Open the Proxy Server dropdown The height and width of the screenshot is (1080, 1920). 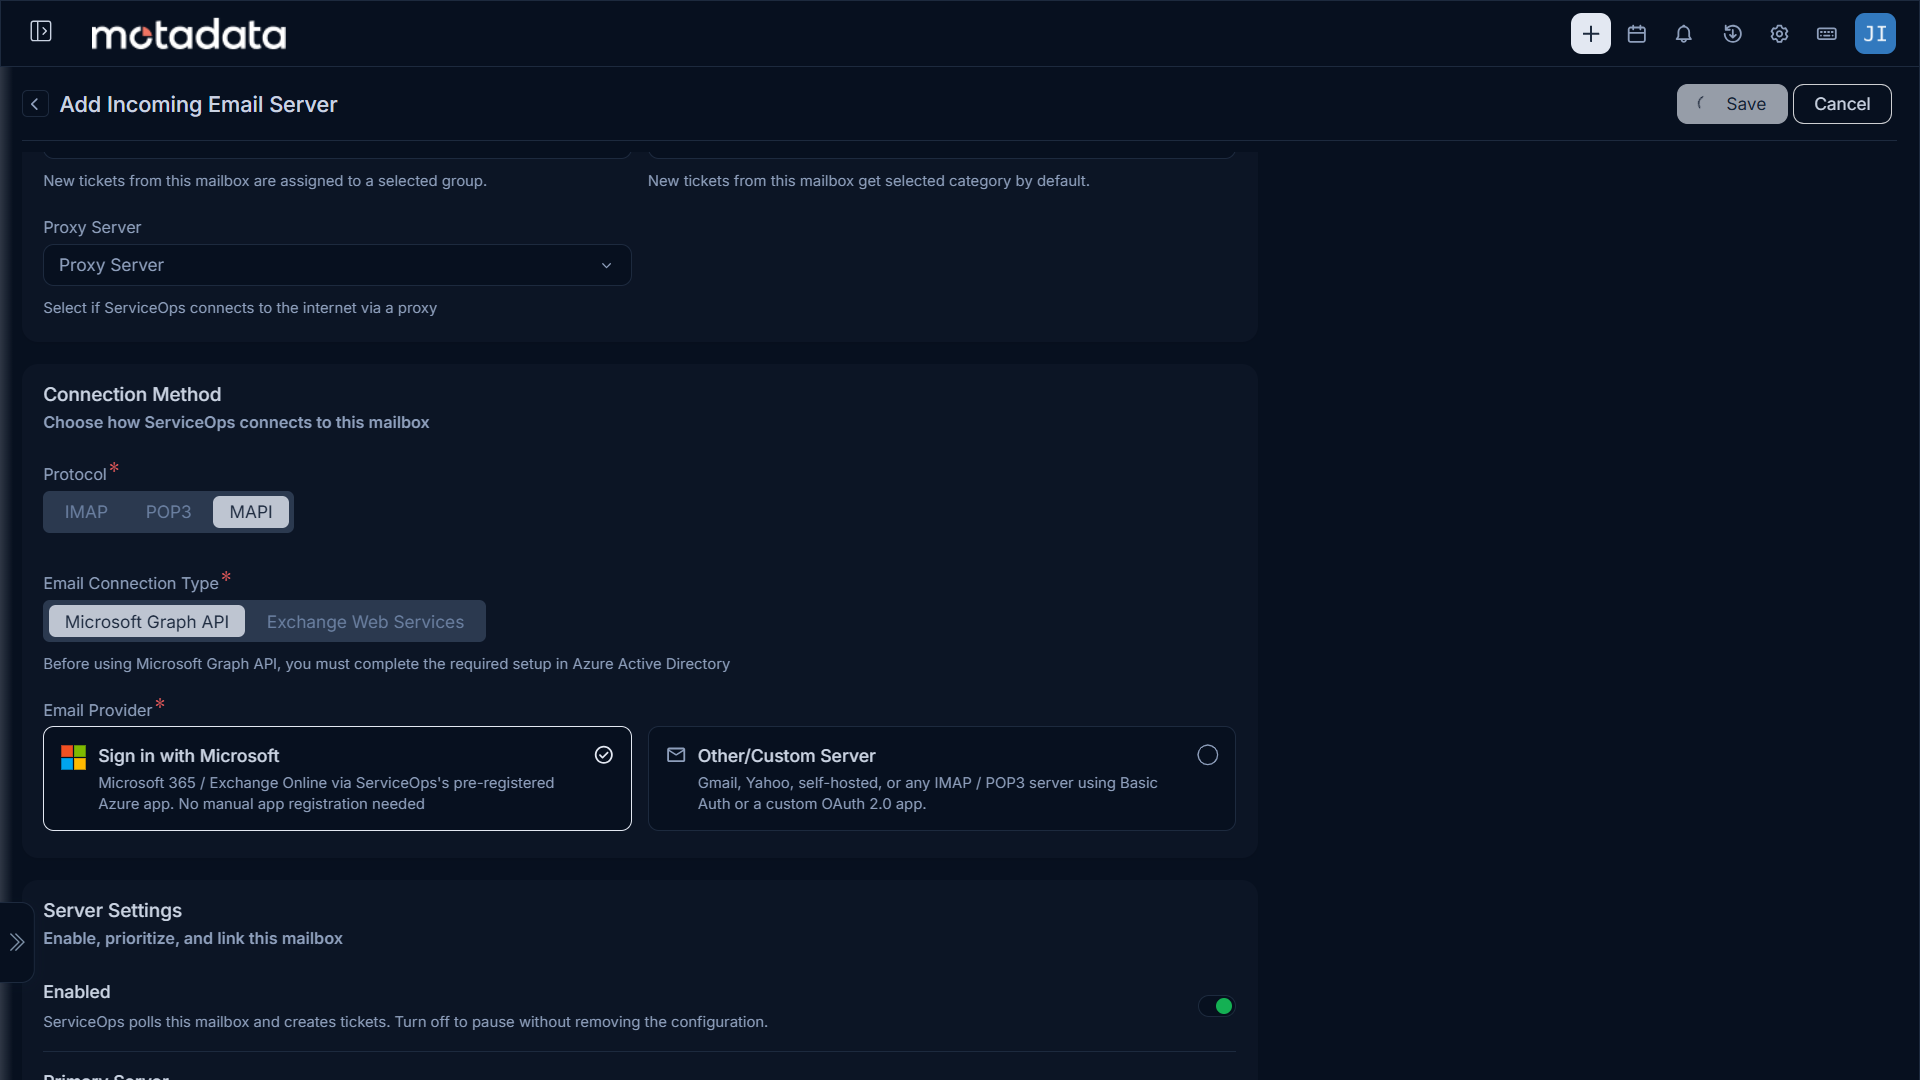click(337, 265)
